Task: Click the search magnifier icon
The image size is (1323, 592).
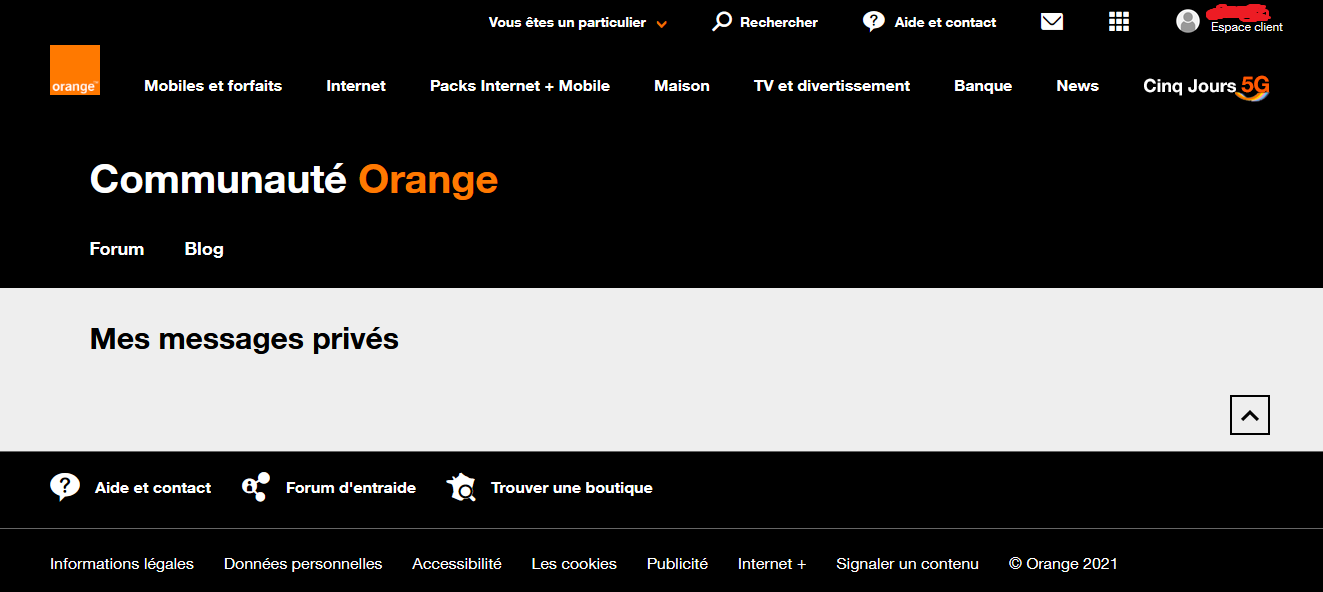Action: coord(721,21)
